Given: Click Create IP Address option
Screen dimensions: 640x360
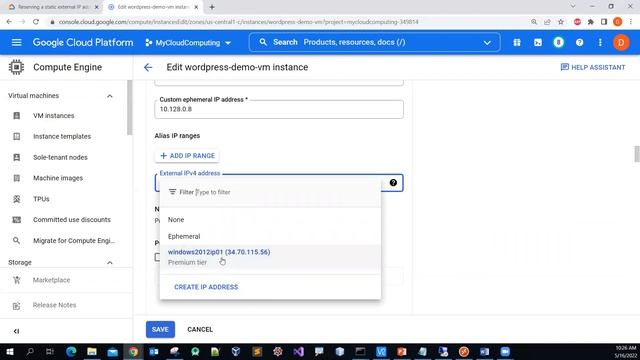Looking at the screenshot, I should click(206, 287).
